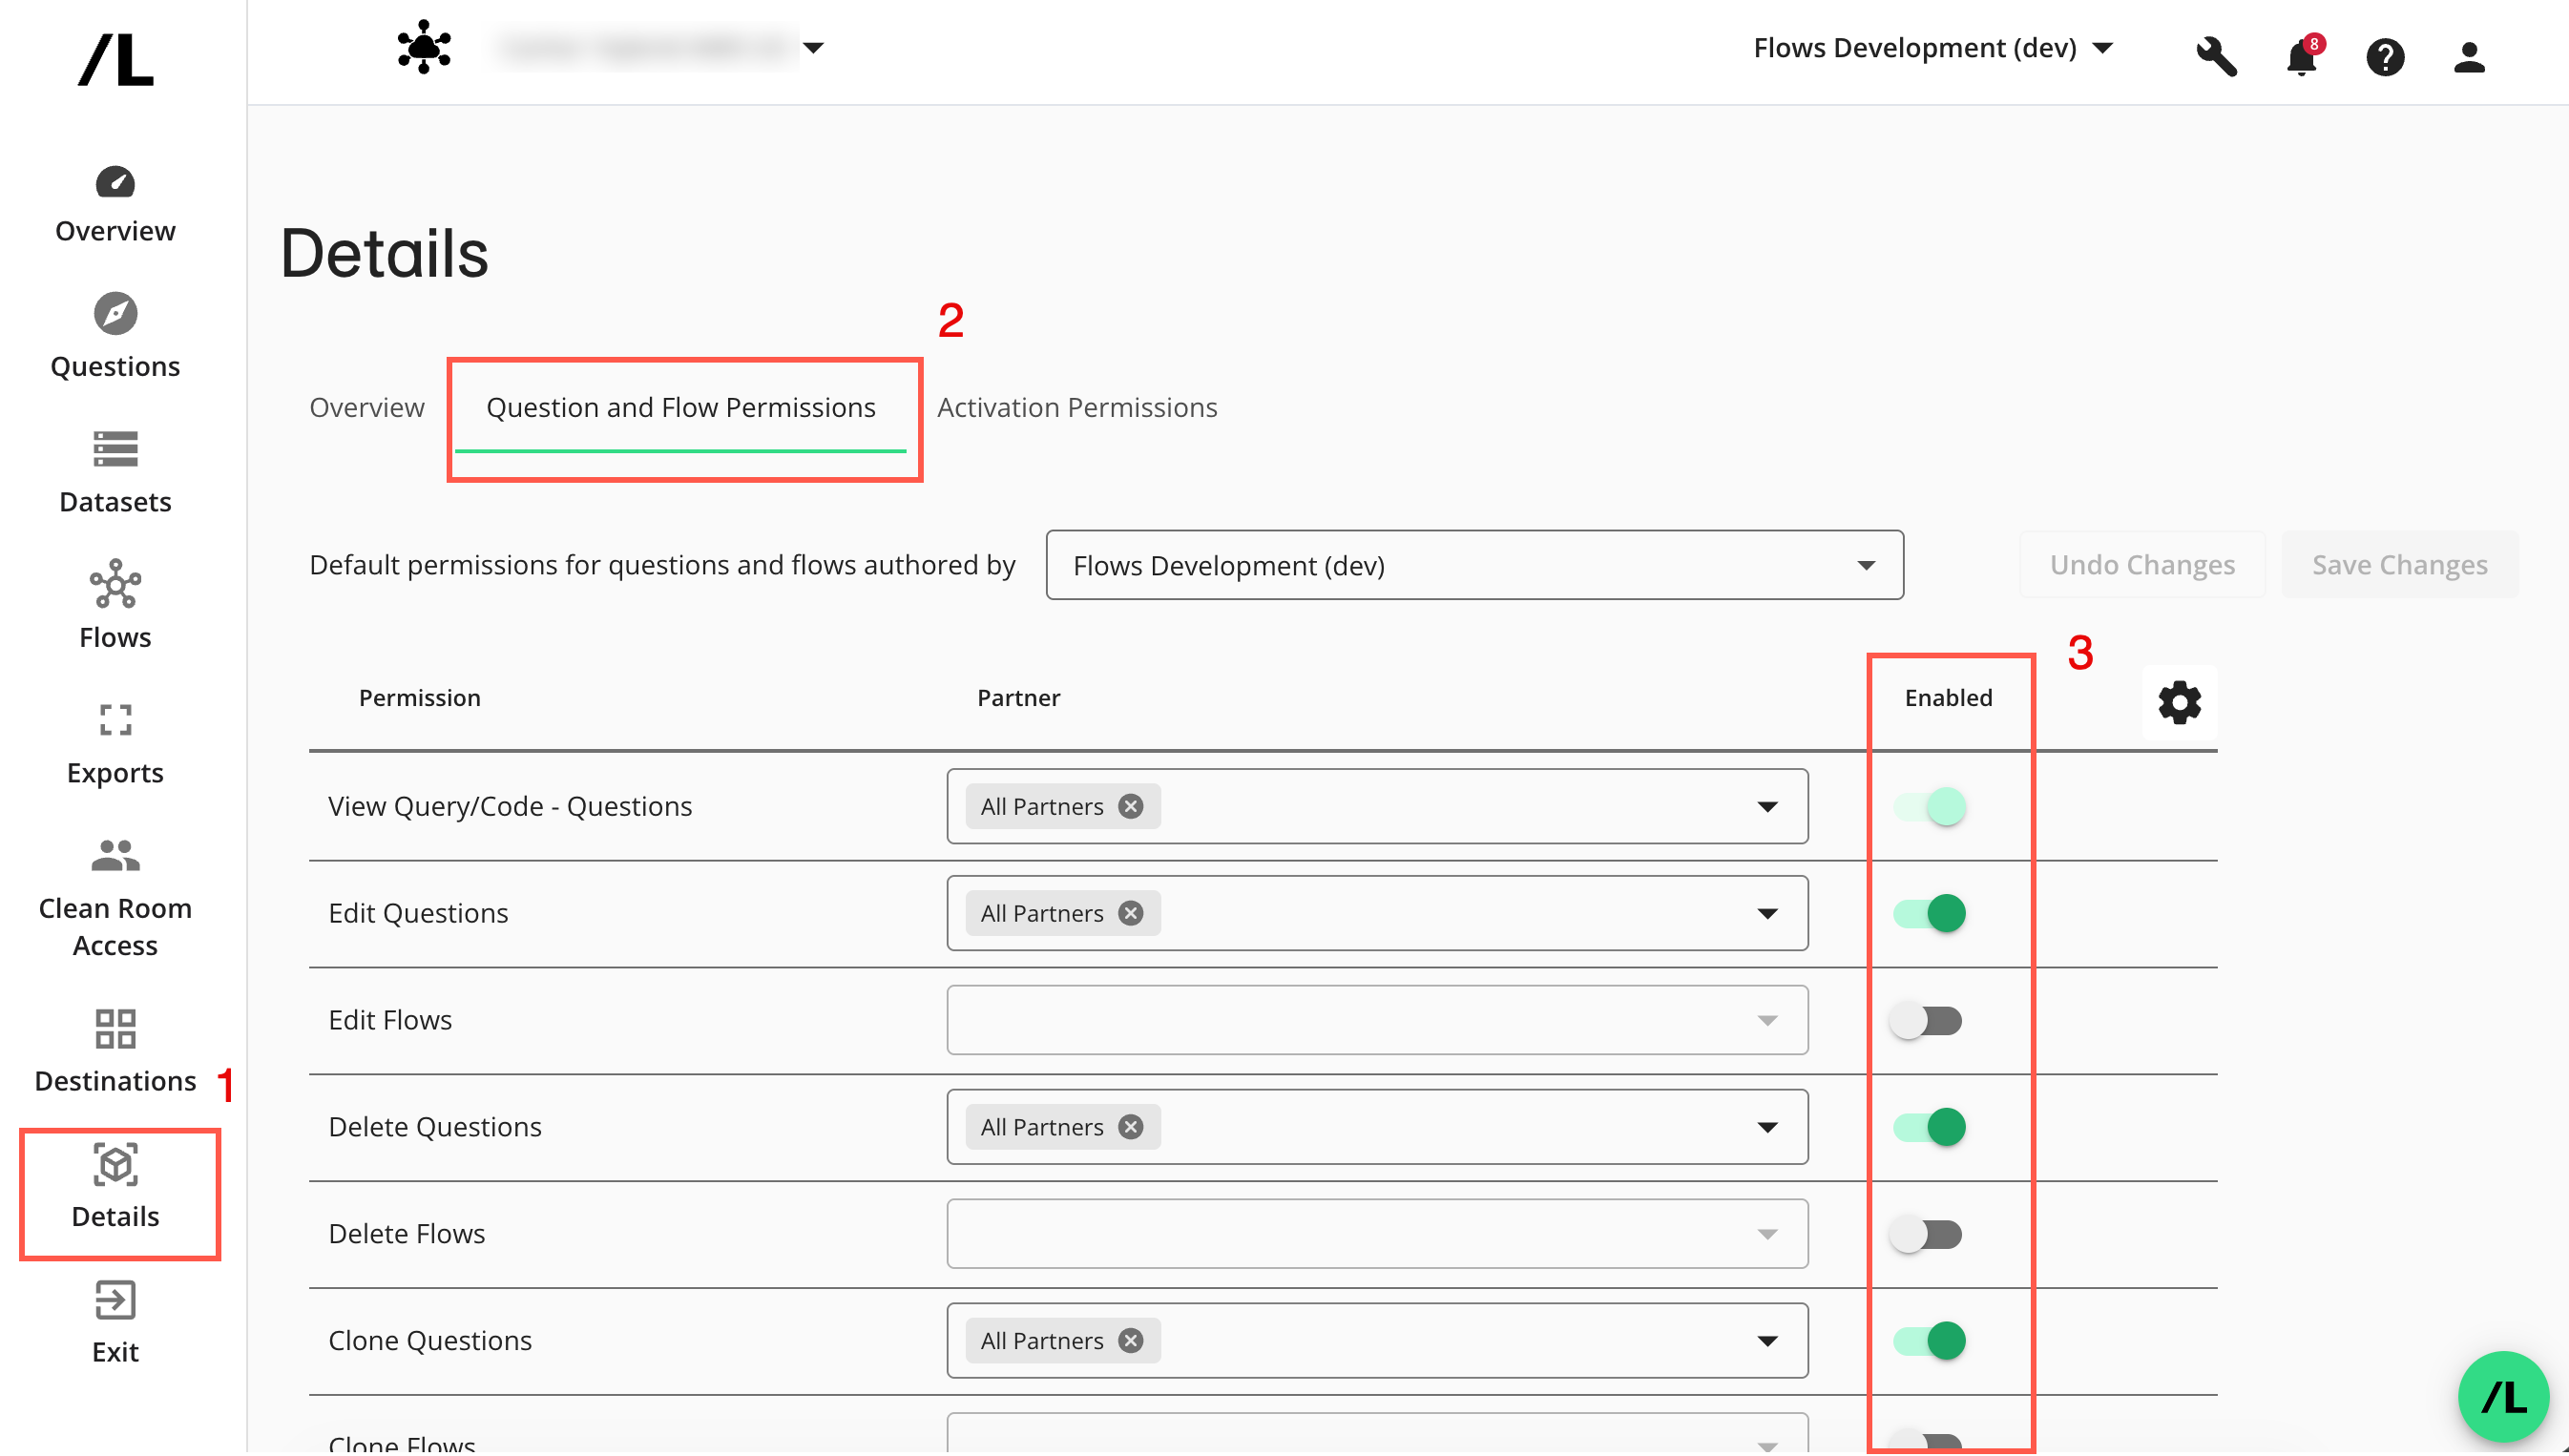
Task: Expand partner dropdown for View Query/Code - Questions
Action: [x=1767, y=807]
